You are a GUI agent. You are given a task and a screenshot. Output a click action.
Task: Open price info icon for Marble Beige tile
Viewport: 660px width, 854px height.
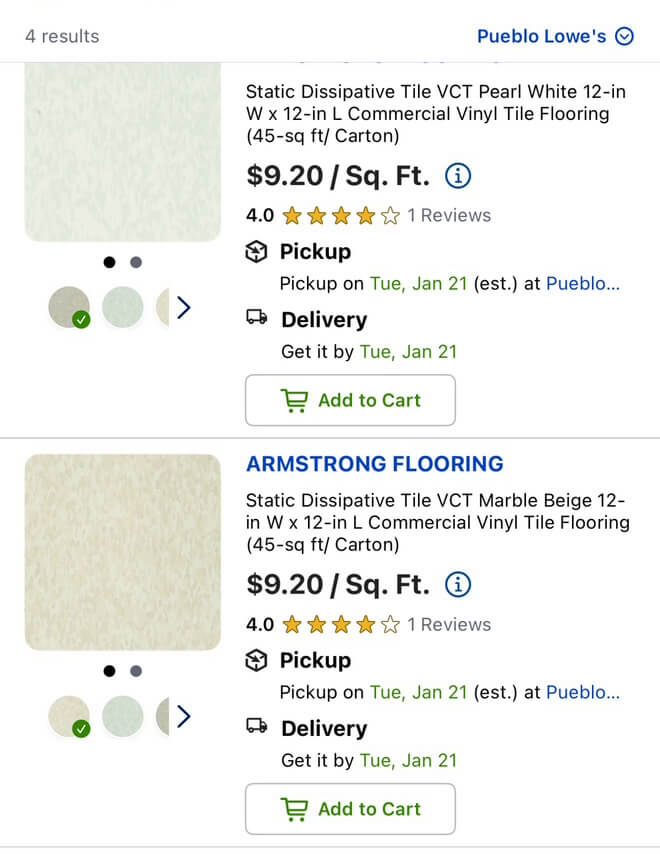click(458, 585)
